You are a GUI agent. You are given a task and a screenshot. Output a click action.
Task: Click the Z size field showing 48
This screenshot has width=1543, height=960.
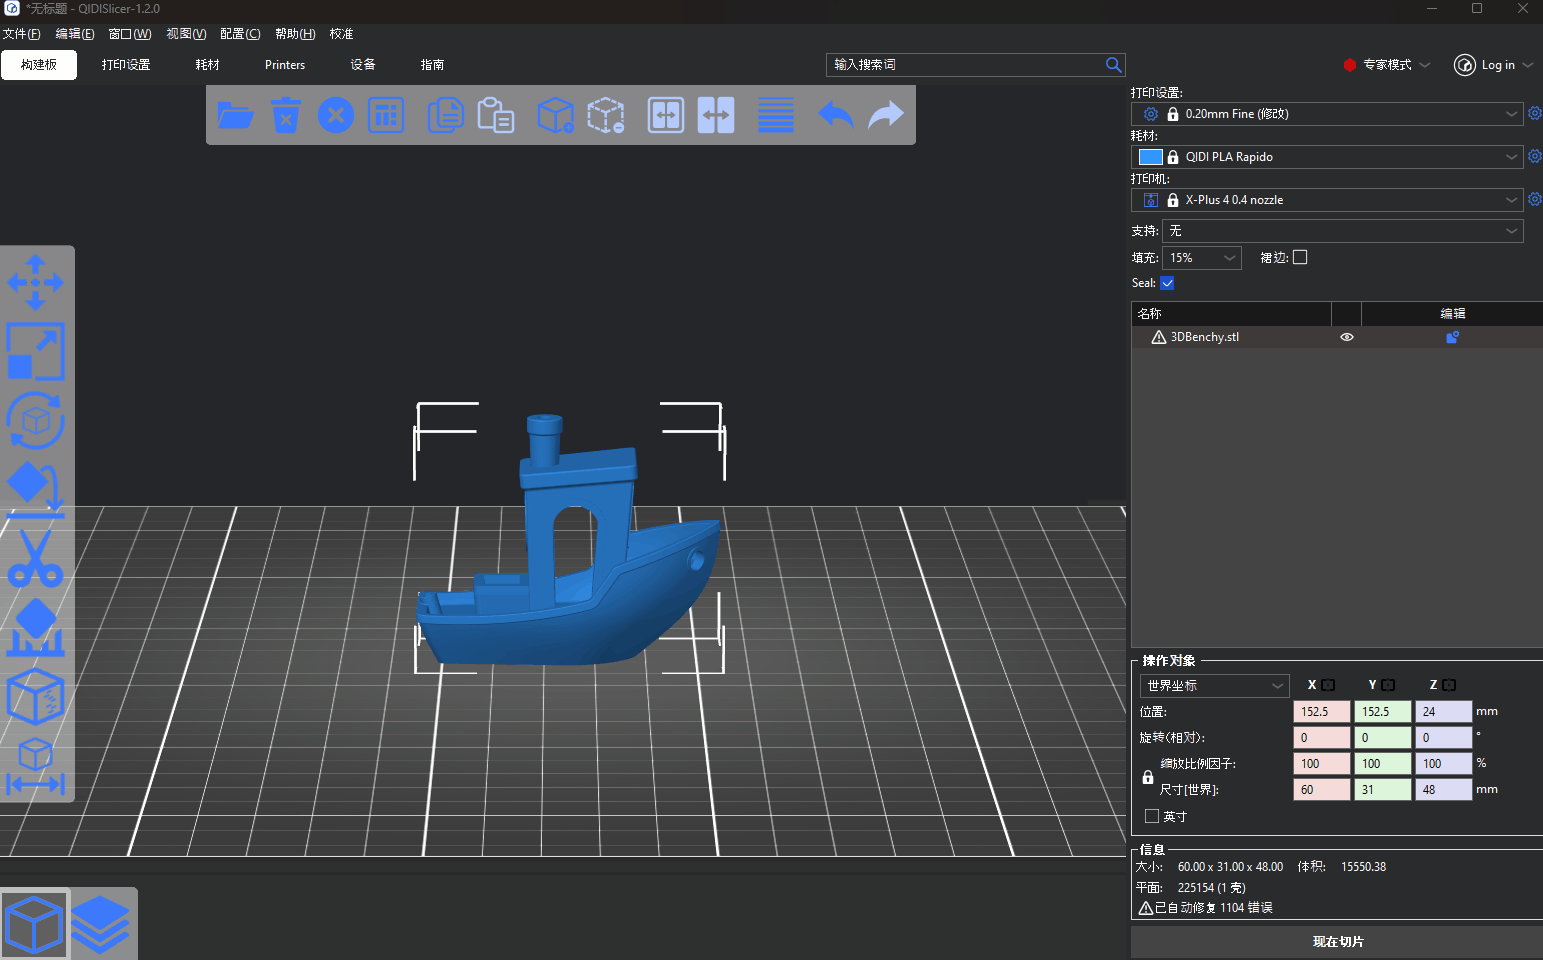pyautogui.click(x=1444, y=789)
